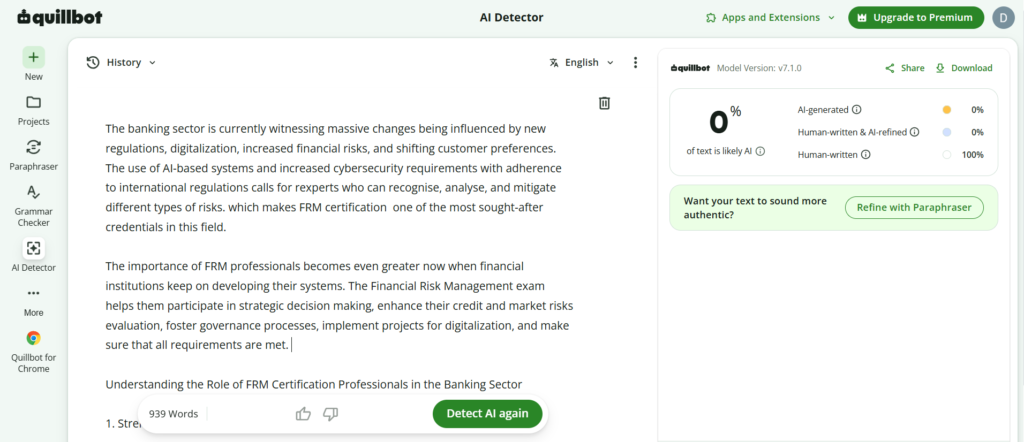Open the Paraphraser tool
This screenshot has width=1024, height=442.
(x=33, y=147)
